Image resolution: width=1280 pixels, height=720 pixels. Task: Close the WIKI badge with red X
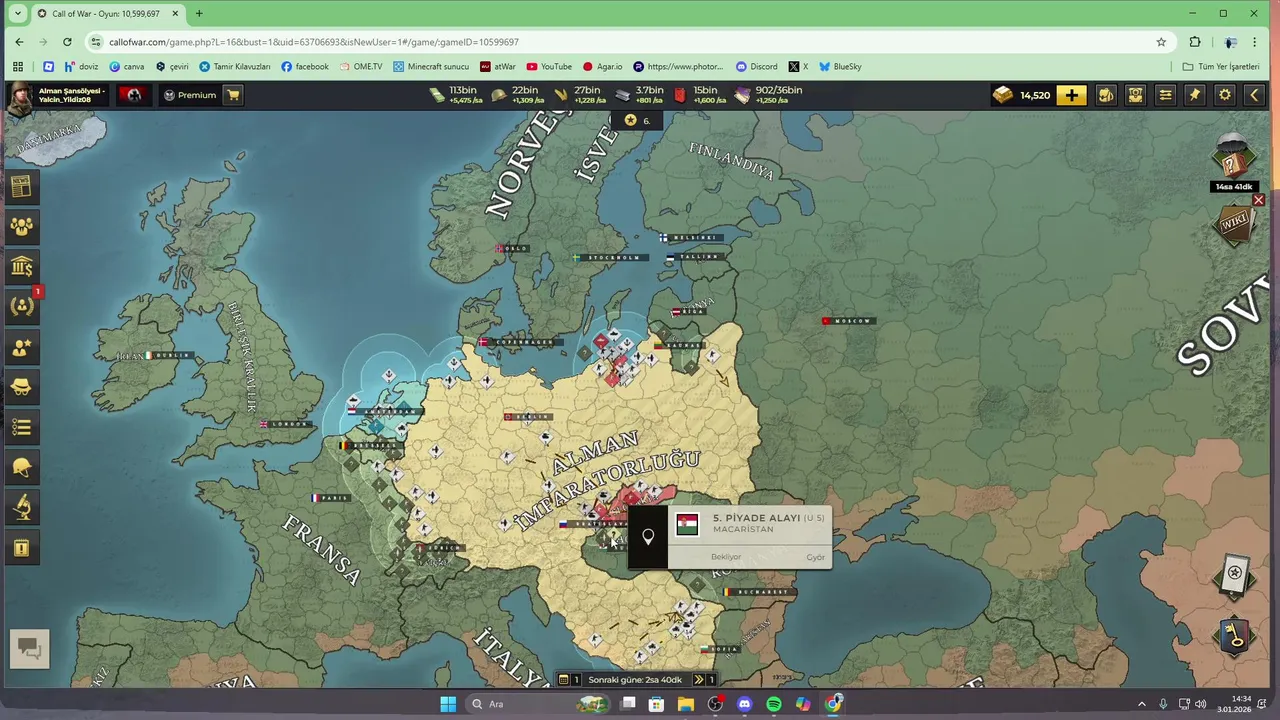click(1259, 200)
